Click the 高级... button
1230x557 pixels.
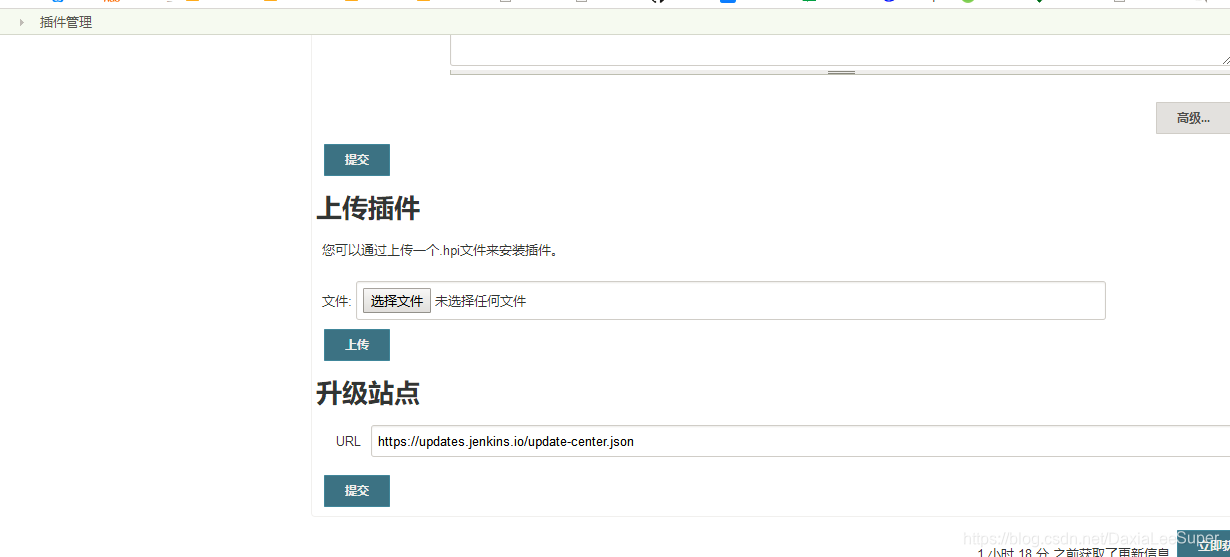coord(1193,118)
